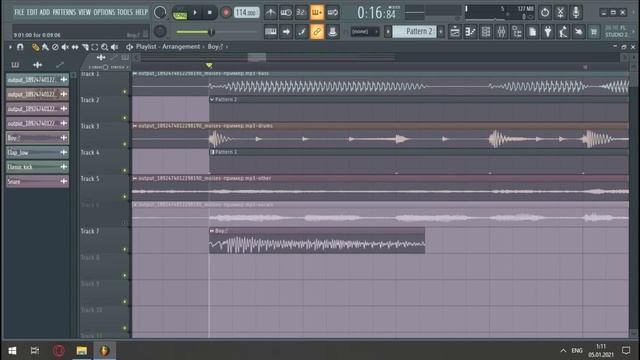The height and width of the screenshot is (360, 640).
Task: Select the Delete tool in playlist toolbar
Action: coord(55,47)
